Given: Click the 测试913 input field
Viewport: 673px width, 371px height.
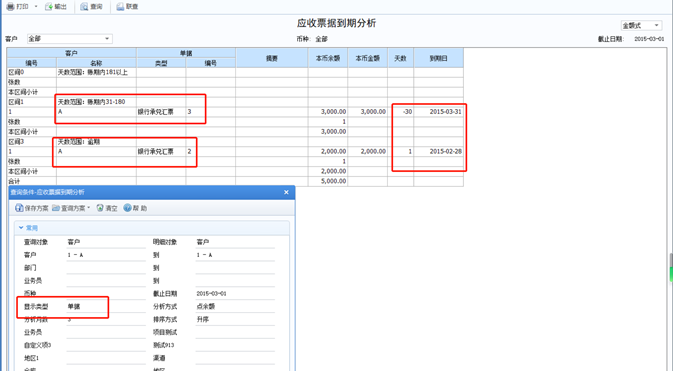Looking at the screenshot, I should (x=235, y=345).
